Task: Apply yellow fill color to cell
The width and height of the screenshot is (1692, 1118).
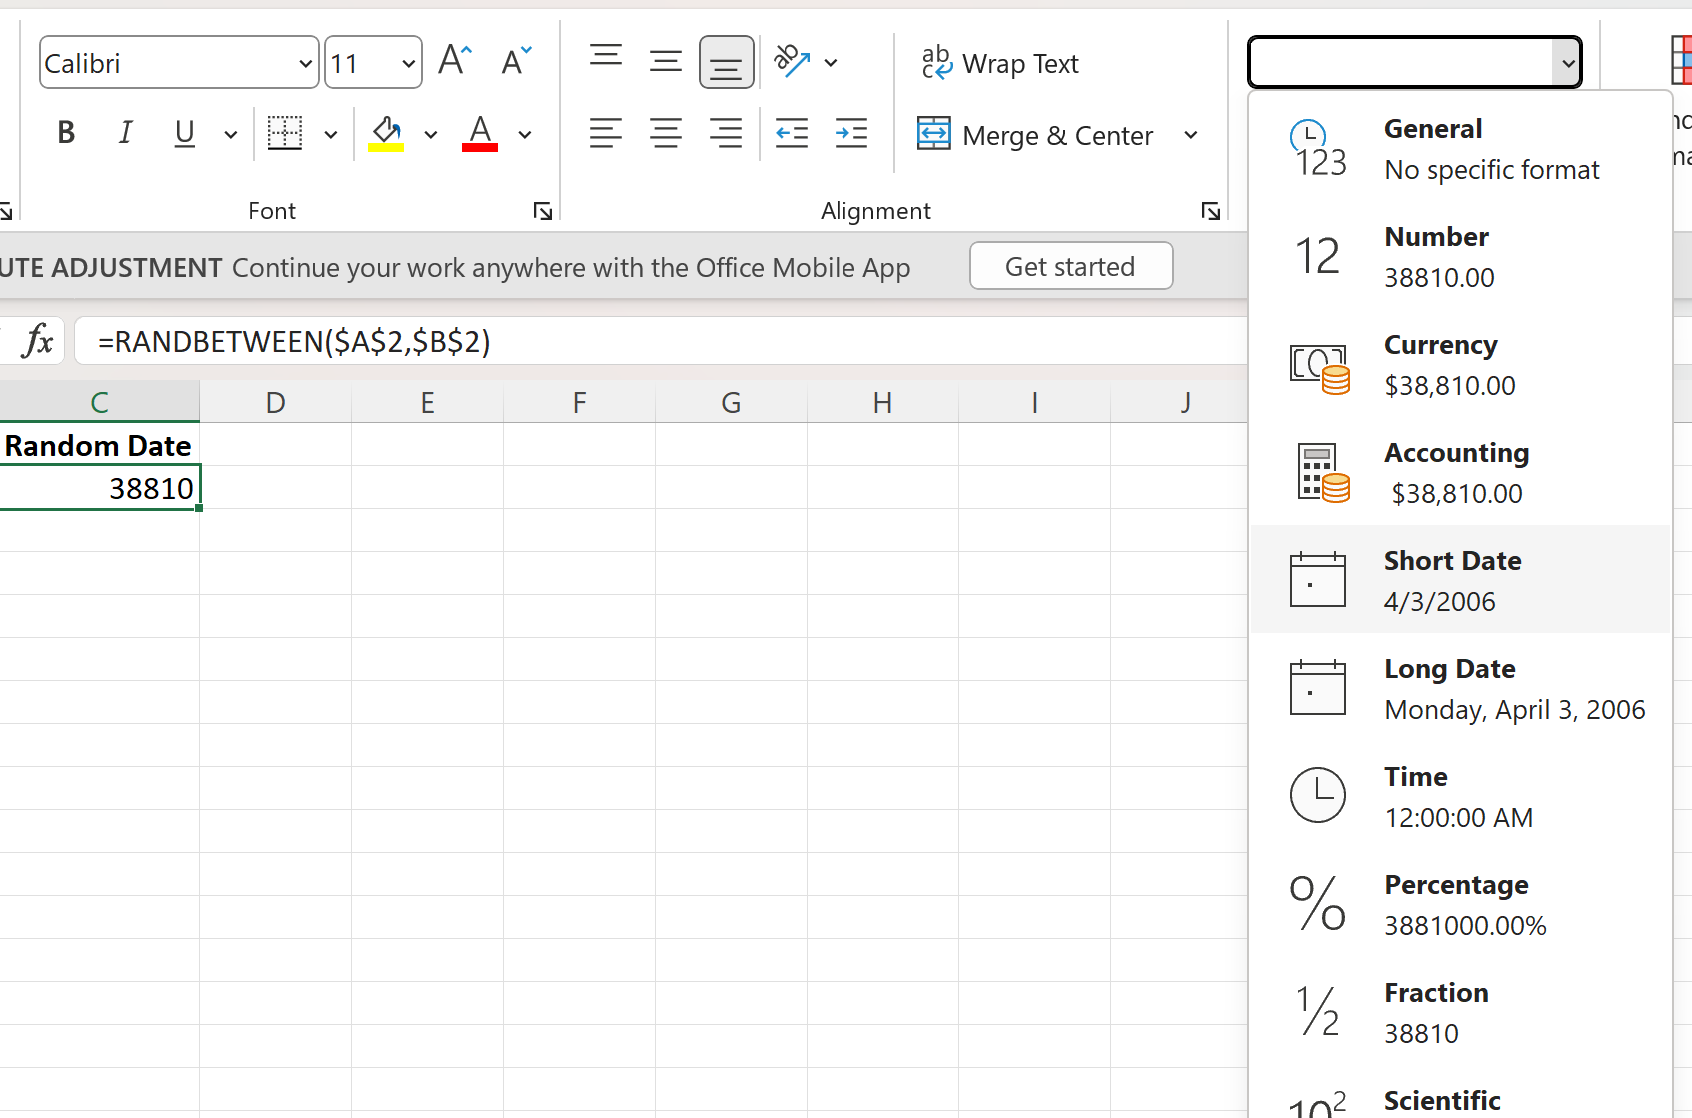Action: [386, 133]
